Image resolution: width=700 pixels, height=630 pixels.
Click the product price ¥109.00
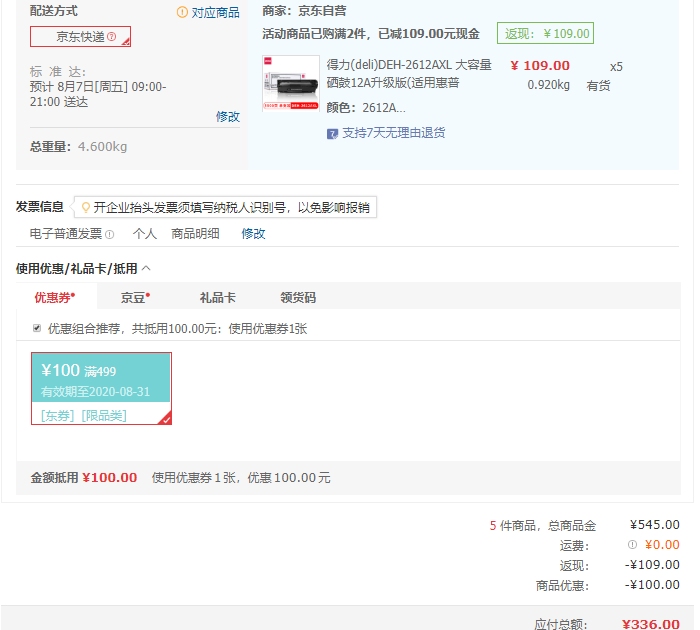pyautogui.click(x=540, y=66)
